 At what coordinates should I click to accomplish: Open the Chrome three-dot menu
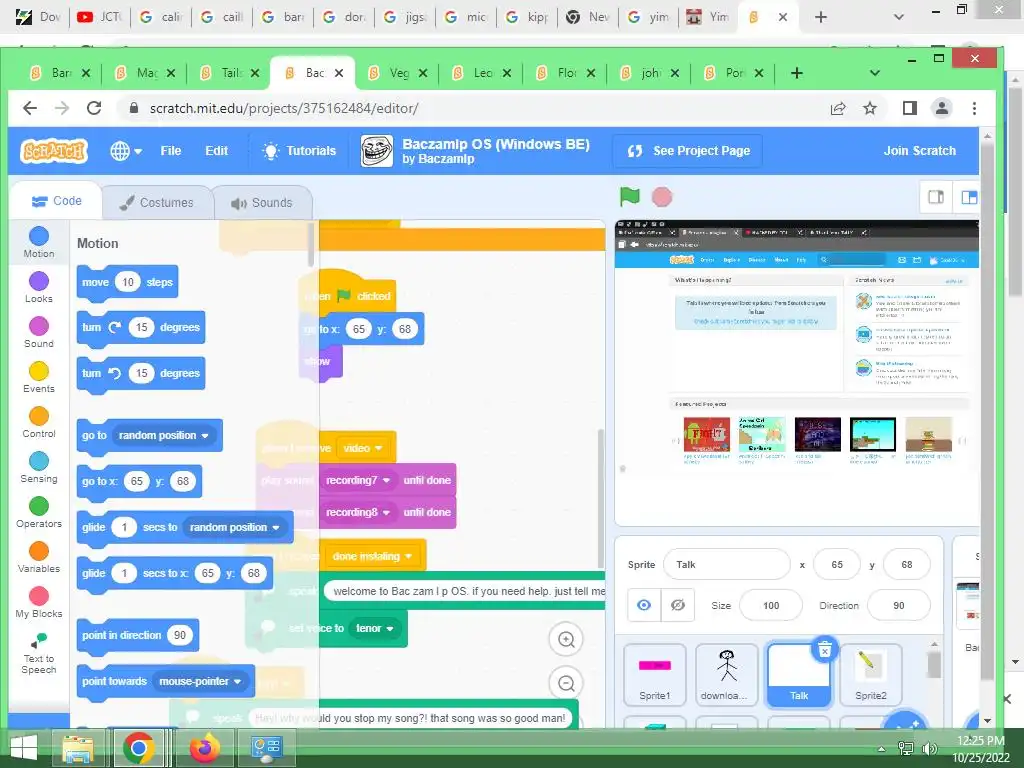pyautogui.click(x=974, y=108)
